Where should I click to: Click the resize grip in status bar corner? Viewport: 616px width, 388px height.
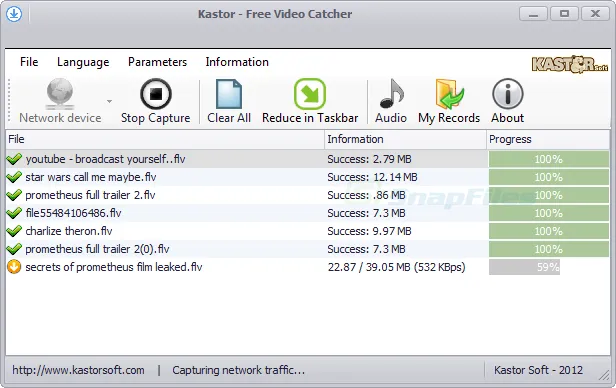tap(604, 375)
